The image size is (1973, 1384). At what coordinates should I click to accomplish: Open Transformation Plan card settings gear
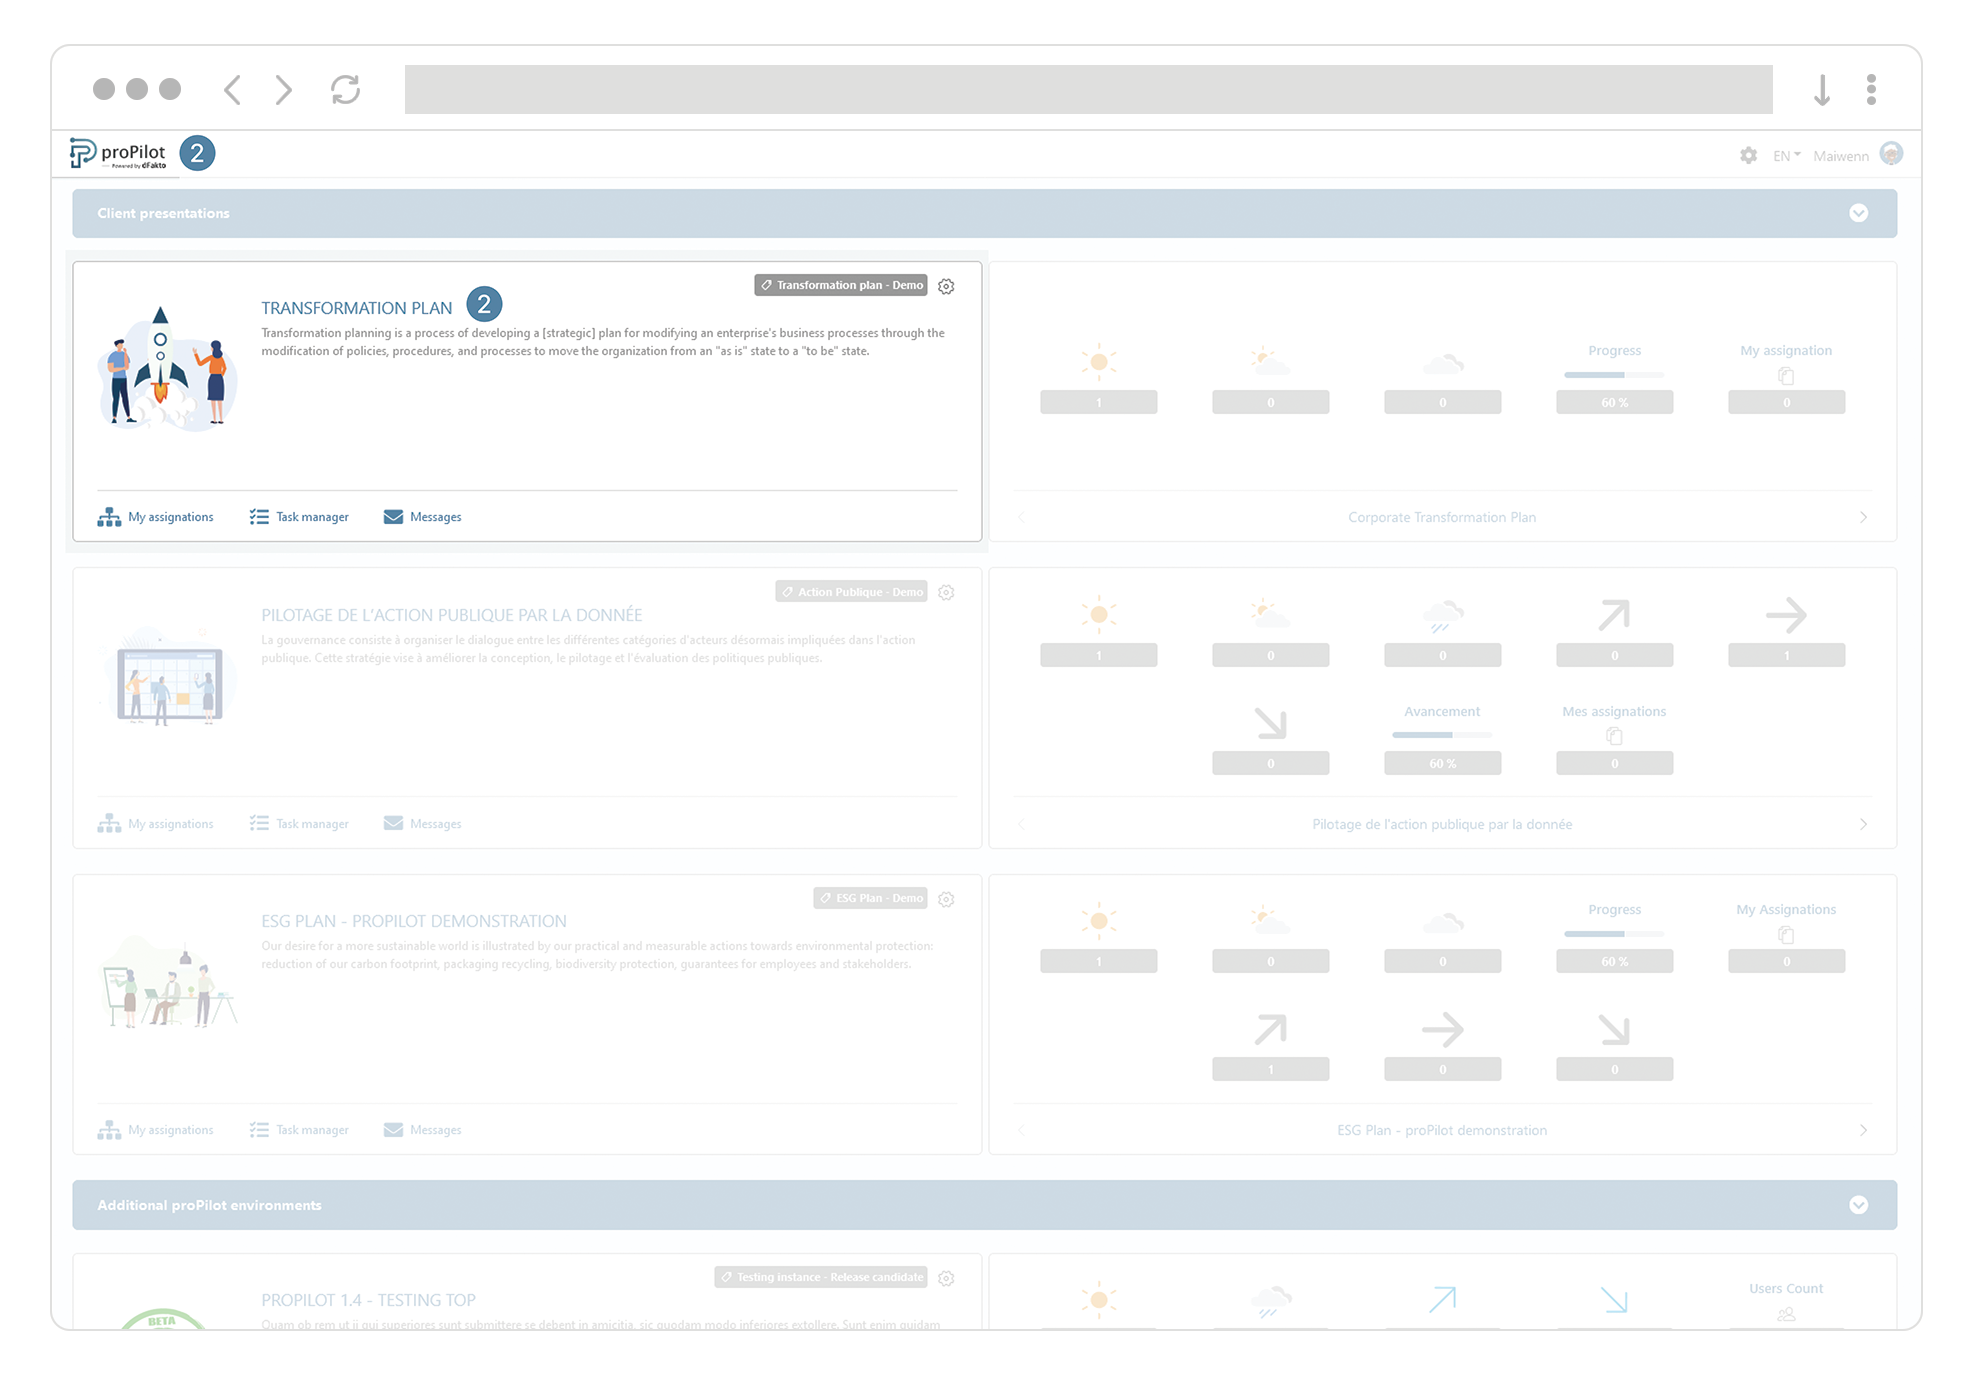click(x=946, y=286)
